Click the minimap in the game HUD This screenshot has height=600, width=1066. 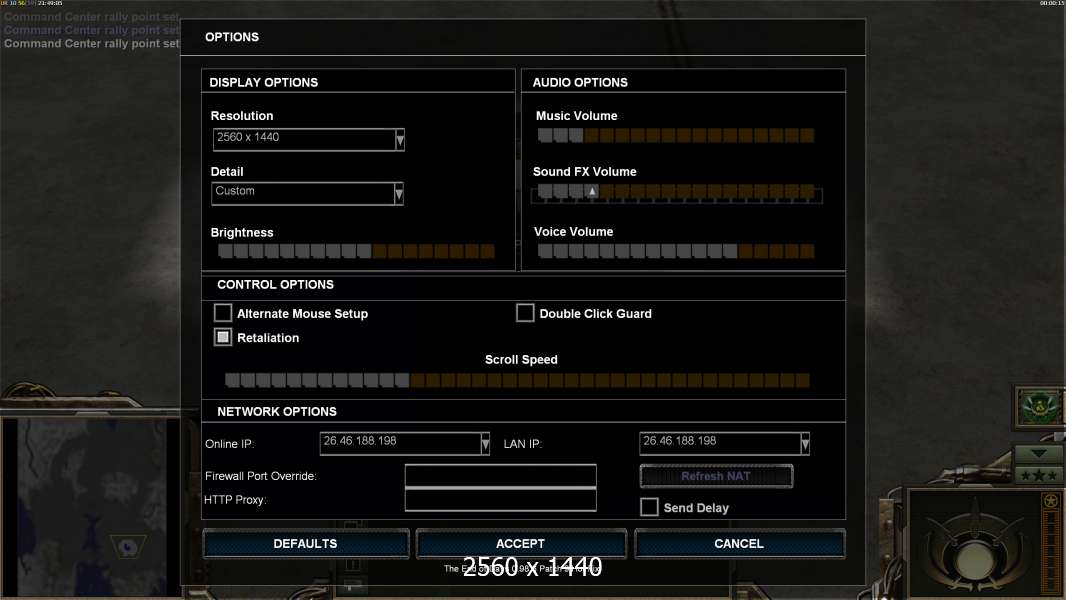92,506
